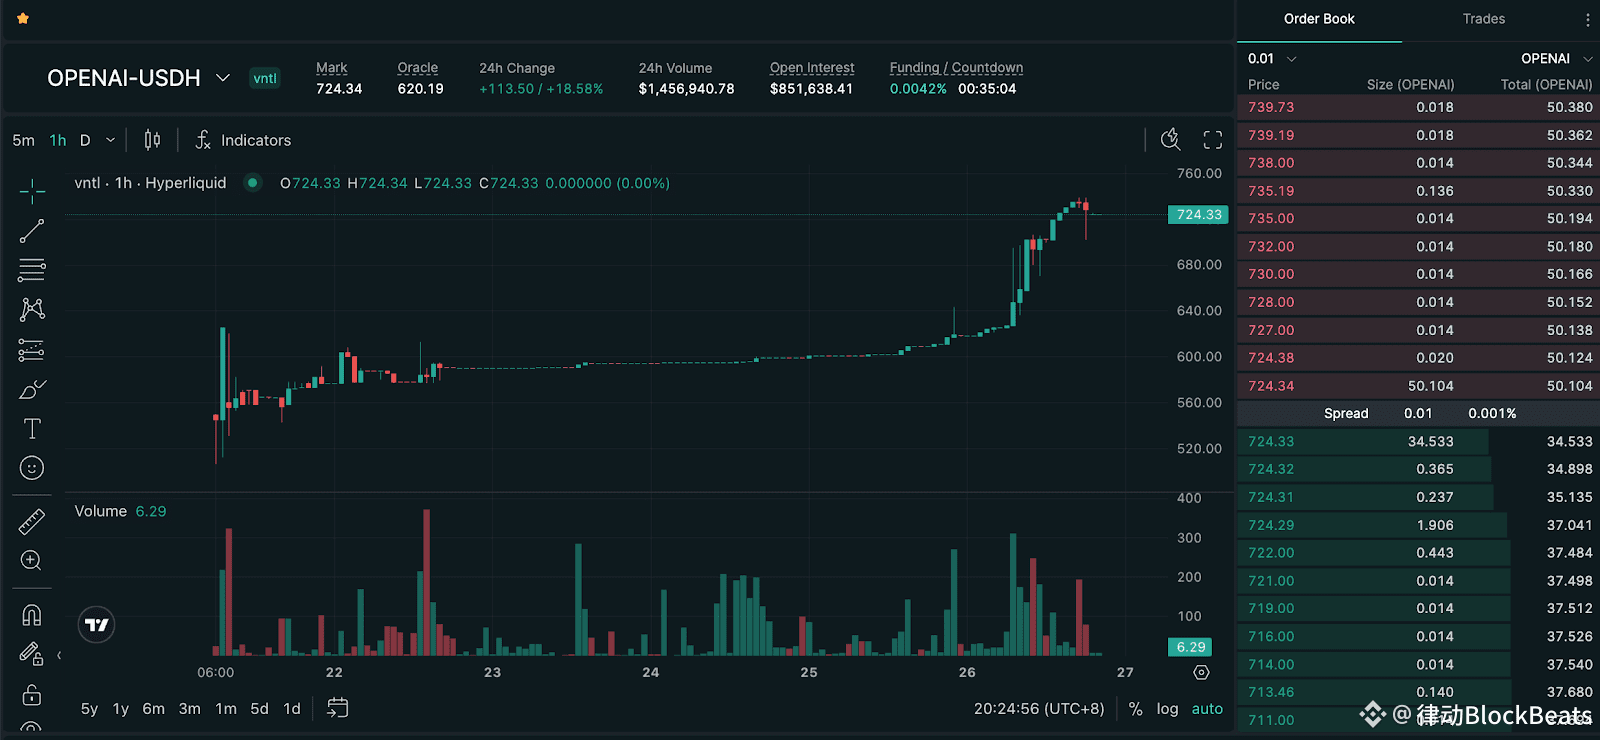The width and height of the screenshot is (1600, 740).
Task: Click the candlestick chart type icon
Action: 152,140
